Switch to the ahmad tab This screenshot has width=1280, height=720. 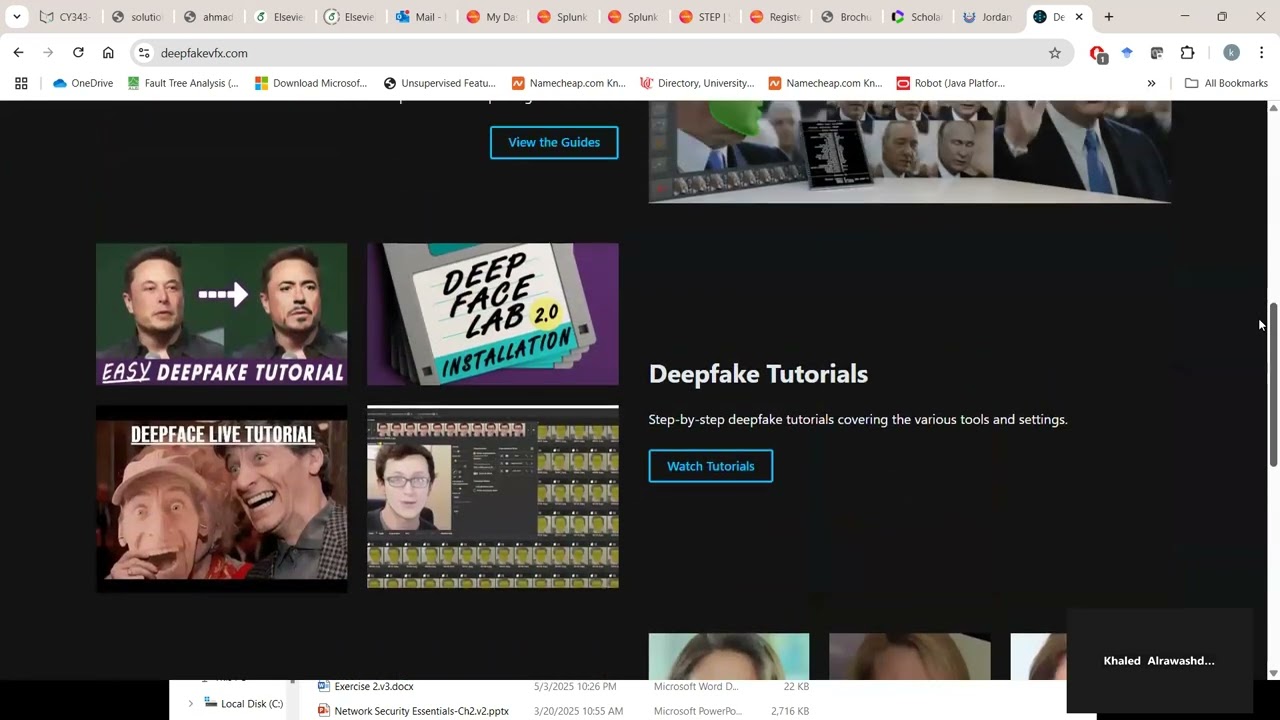(x=208, y=17)
